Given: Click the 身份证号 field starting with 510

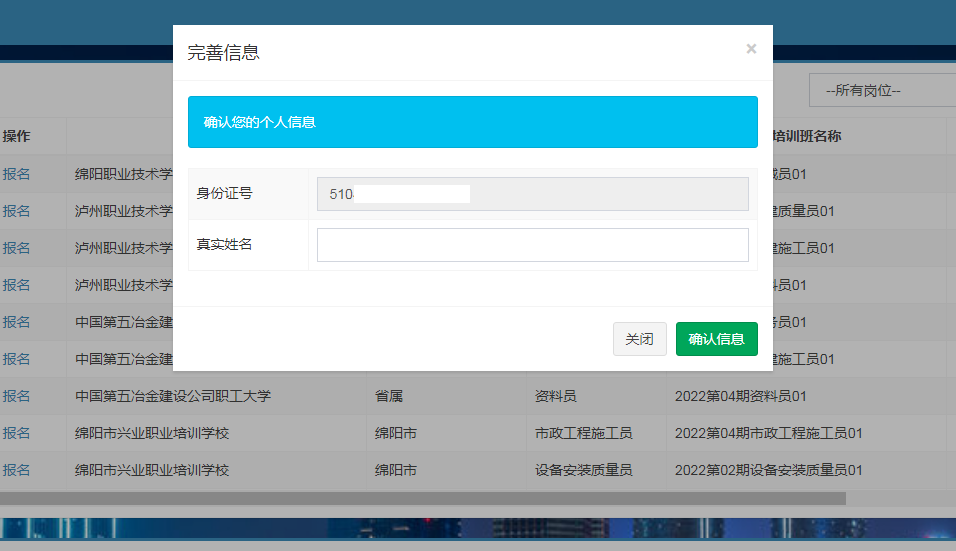Looking at the screenshot, I should click(x=532, y=194).
